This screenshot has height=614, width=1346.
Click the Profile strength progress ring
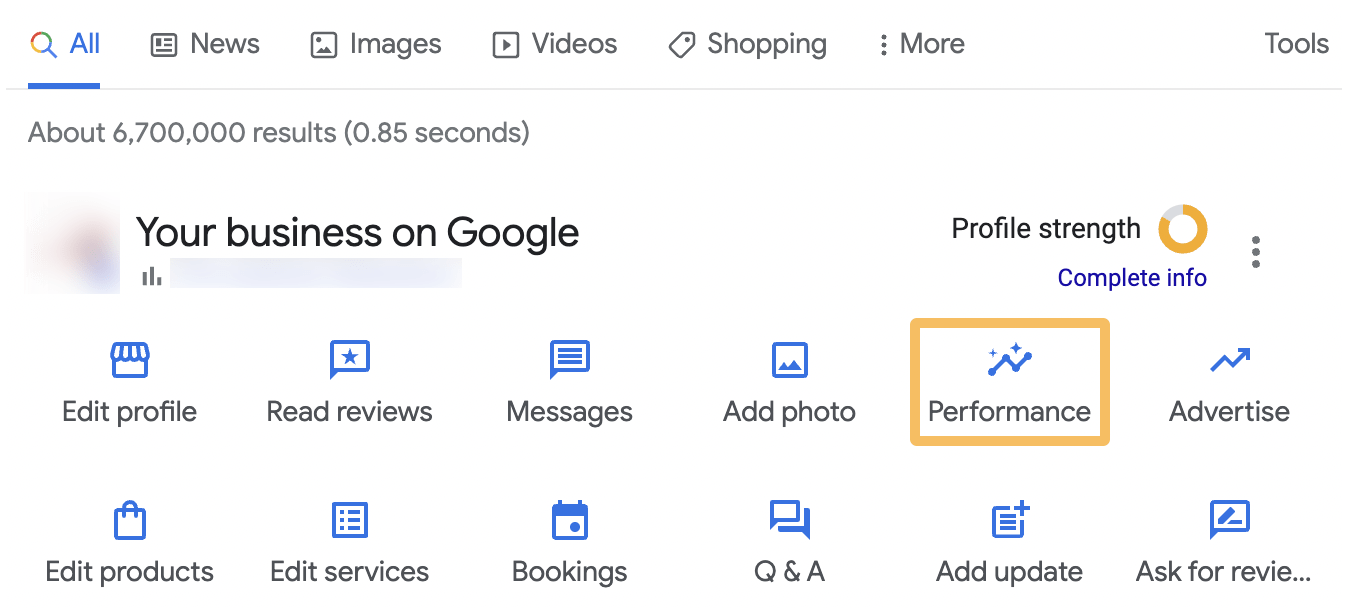[1183, 229]
